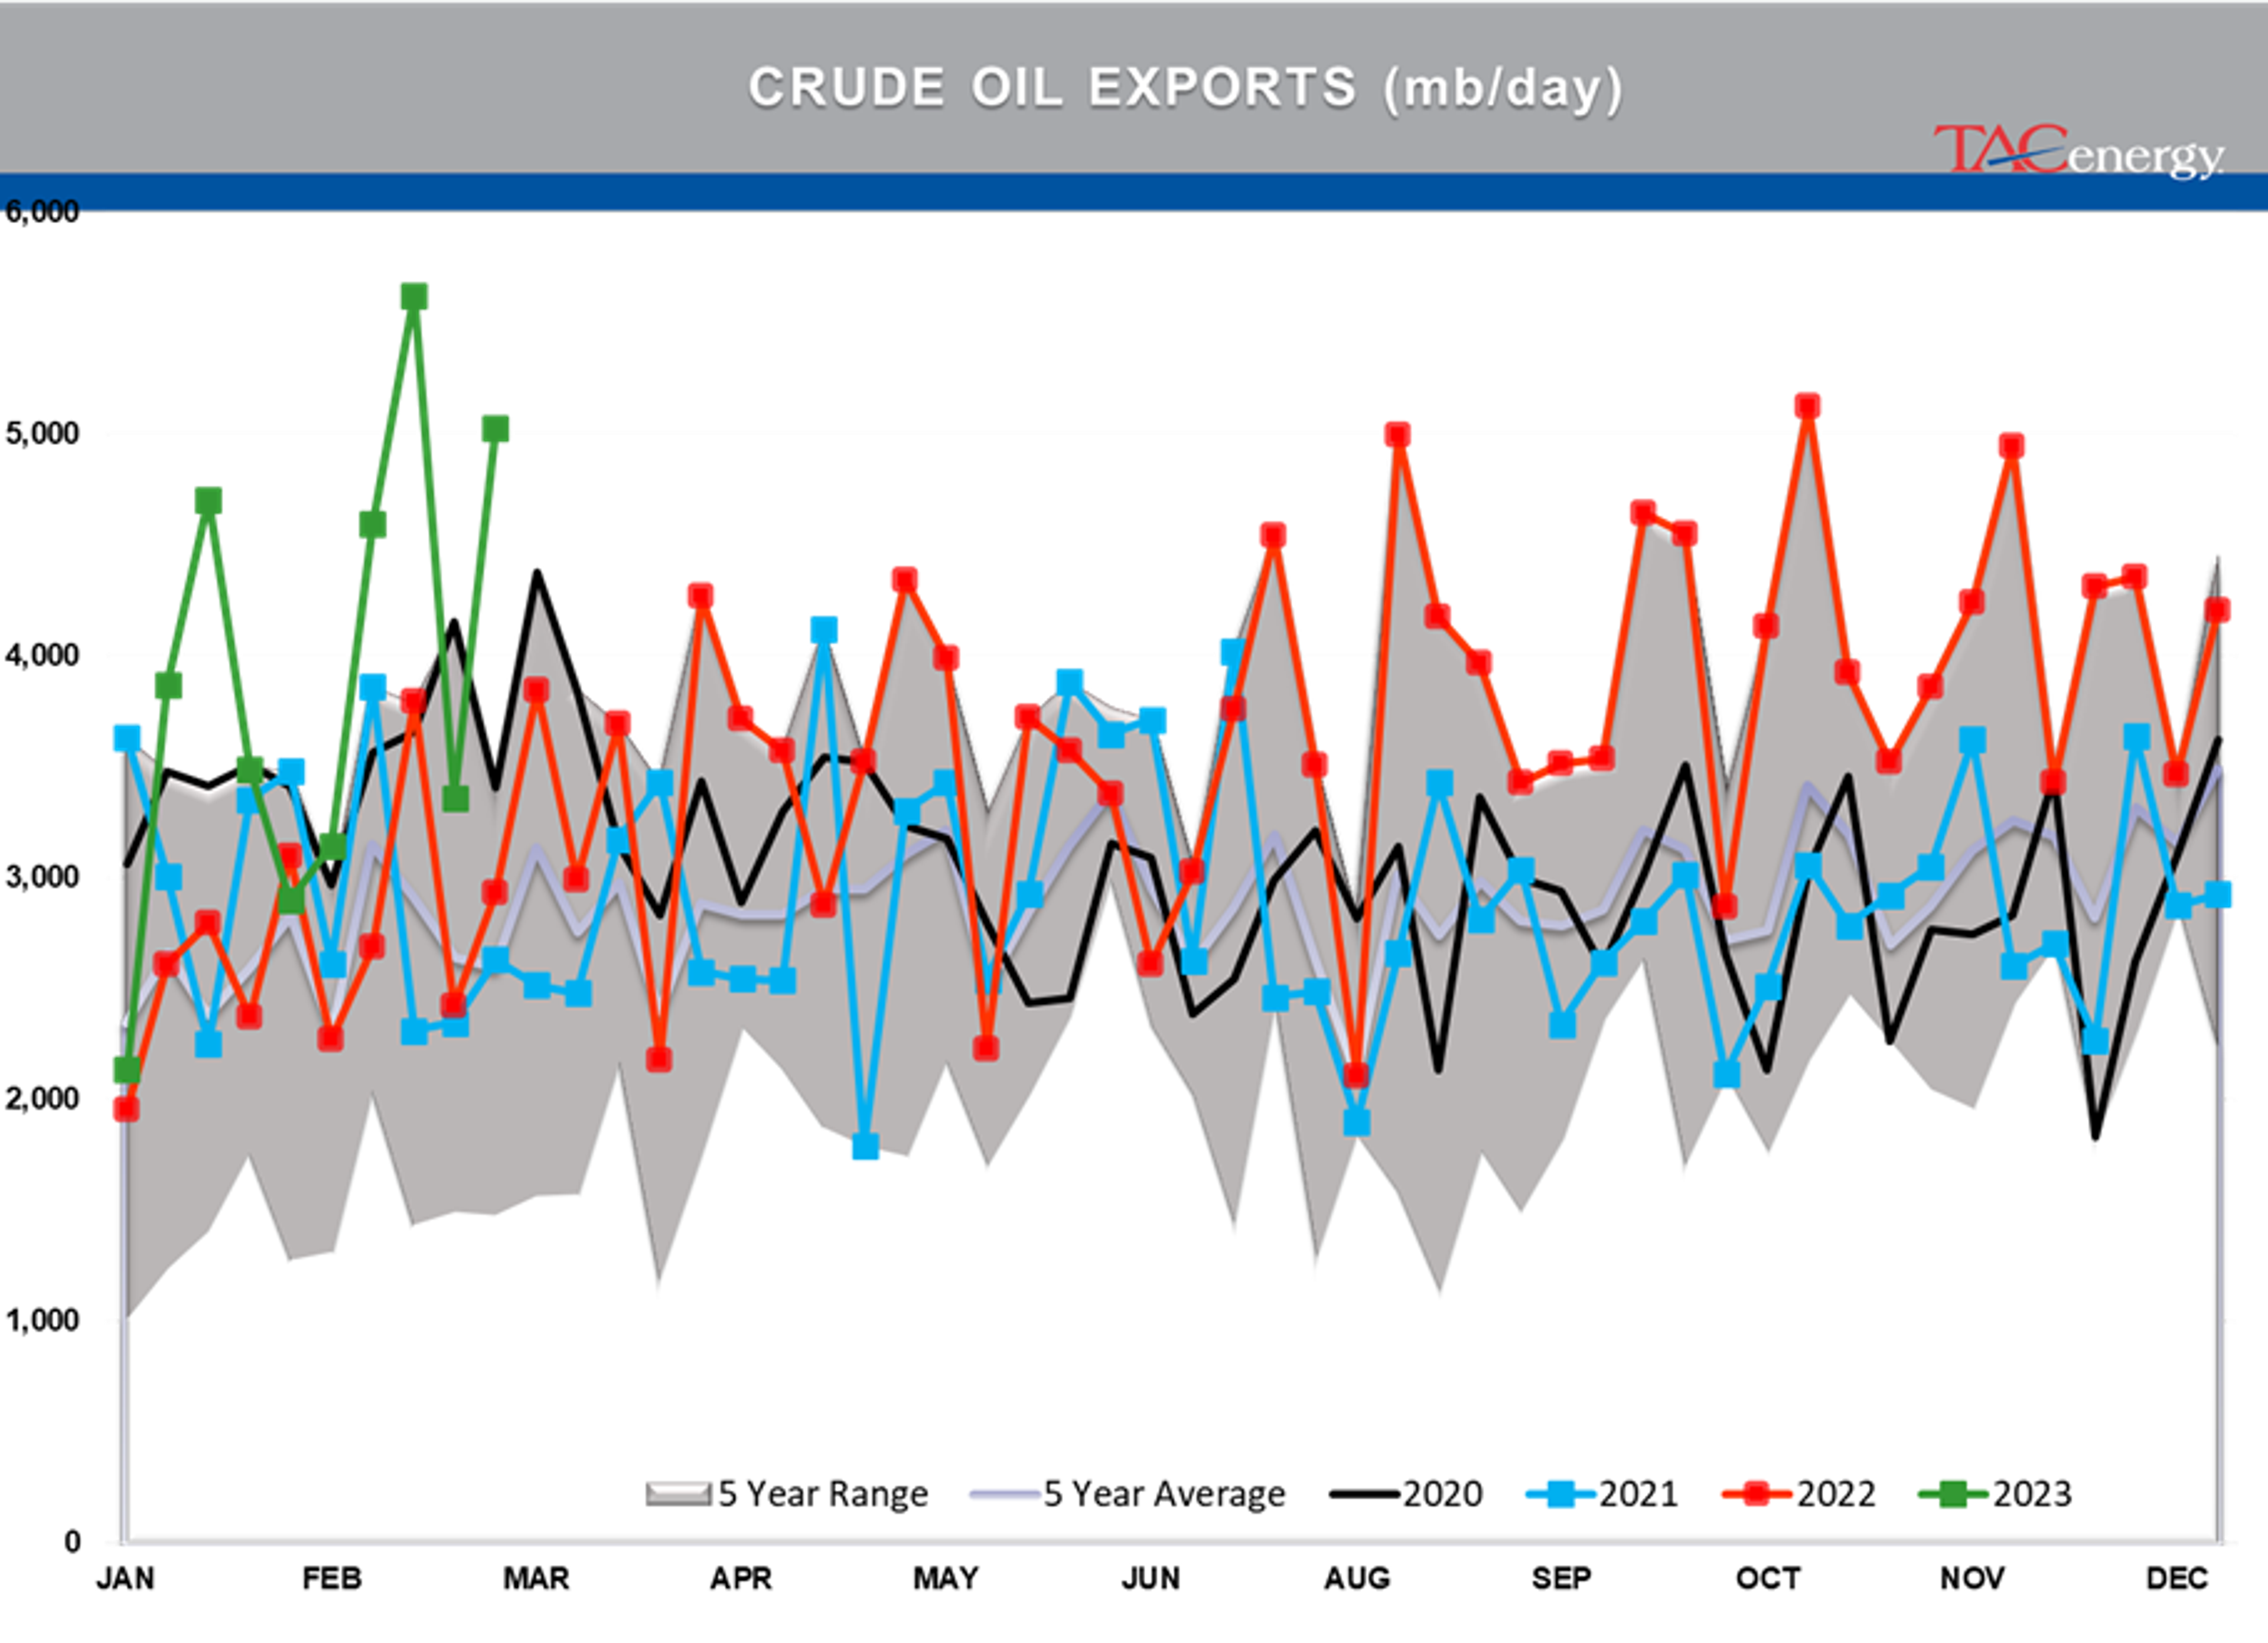This screenshot has height=1643, width=2268.
Task: Click the MAR x-axis label
Action: 536,1578
